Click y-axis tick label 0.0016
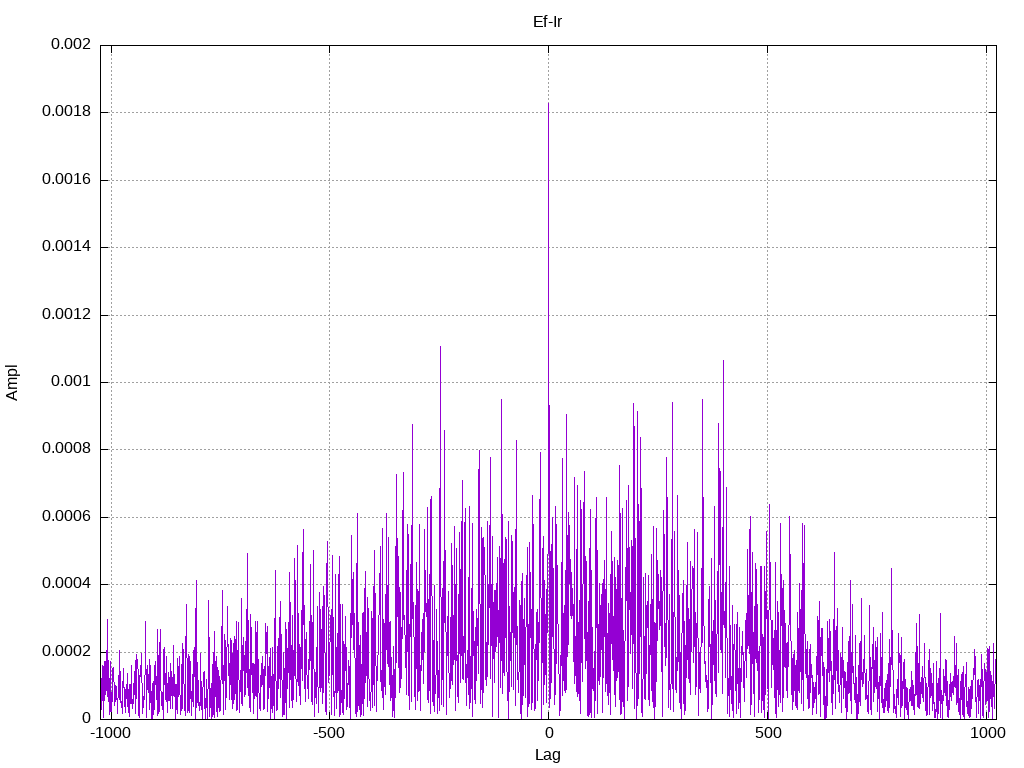Image resolution: width=1024 pixels, height=768 pixels. pyautogui.click(x=67, y=180)
